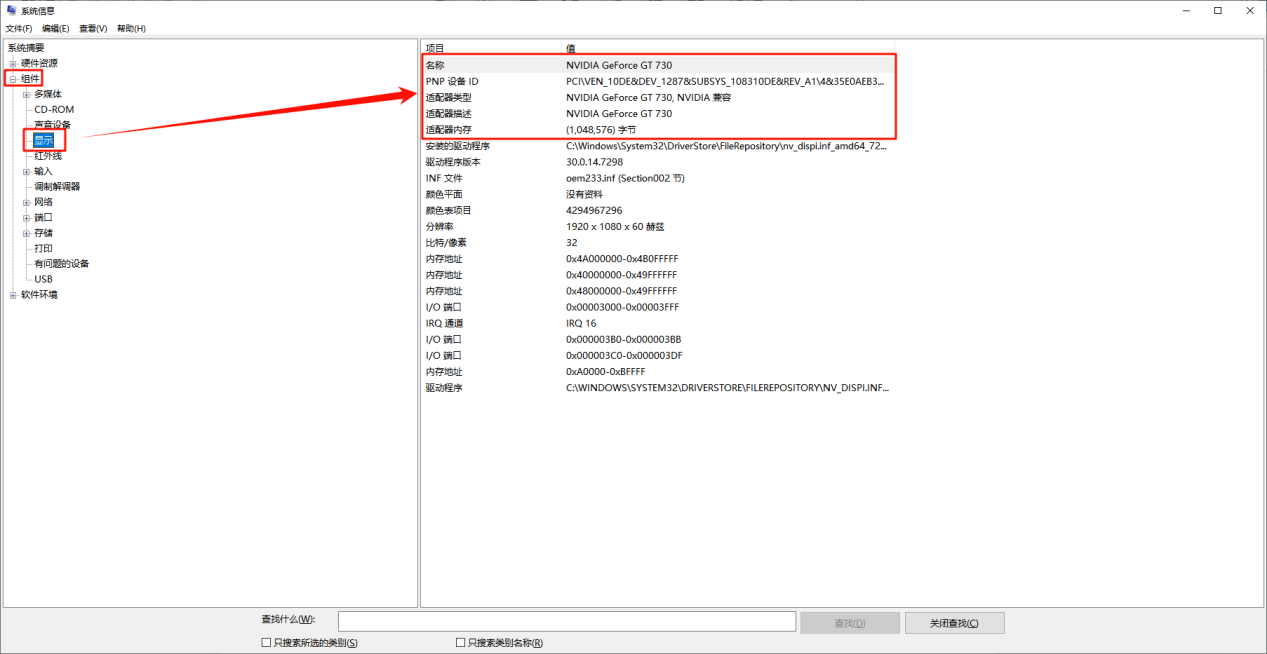Focus the 查找什么 search input field
Image resolution: width=1267 pixels, height=654 pixels.
pyautogui.click(x=567, y=622)
